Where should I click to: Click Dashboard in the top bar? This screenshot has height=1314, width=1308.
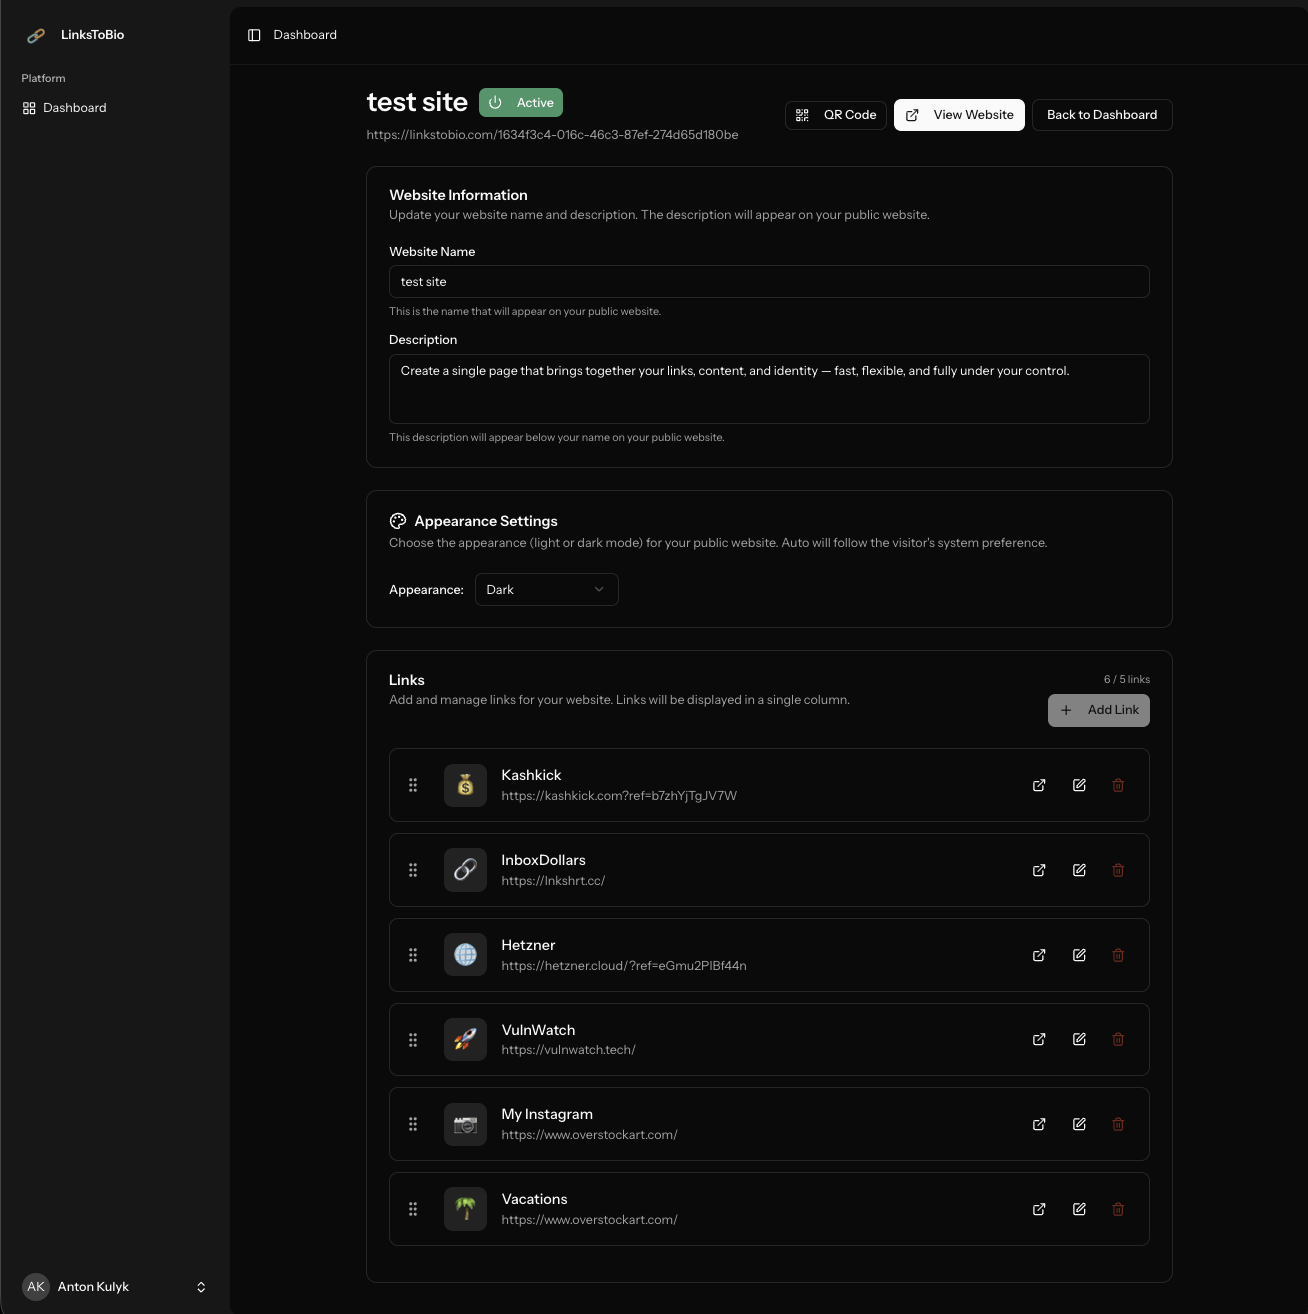click(x=305, y=34)
